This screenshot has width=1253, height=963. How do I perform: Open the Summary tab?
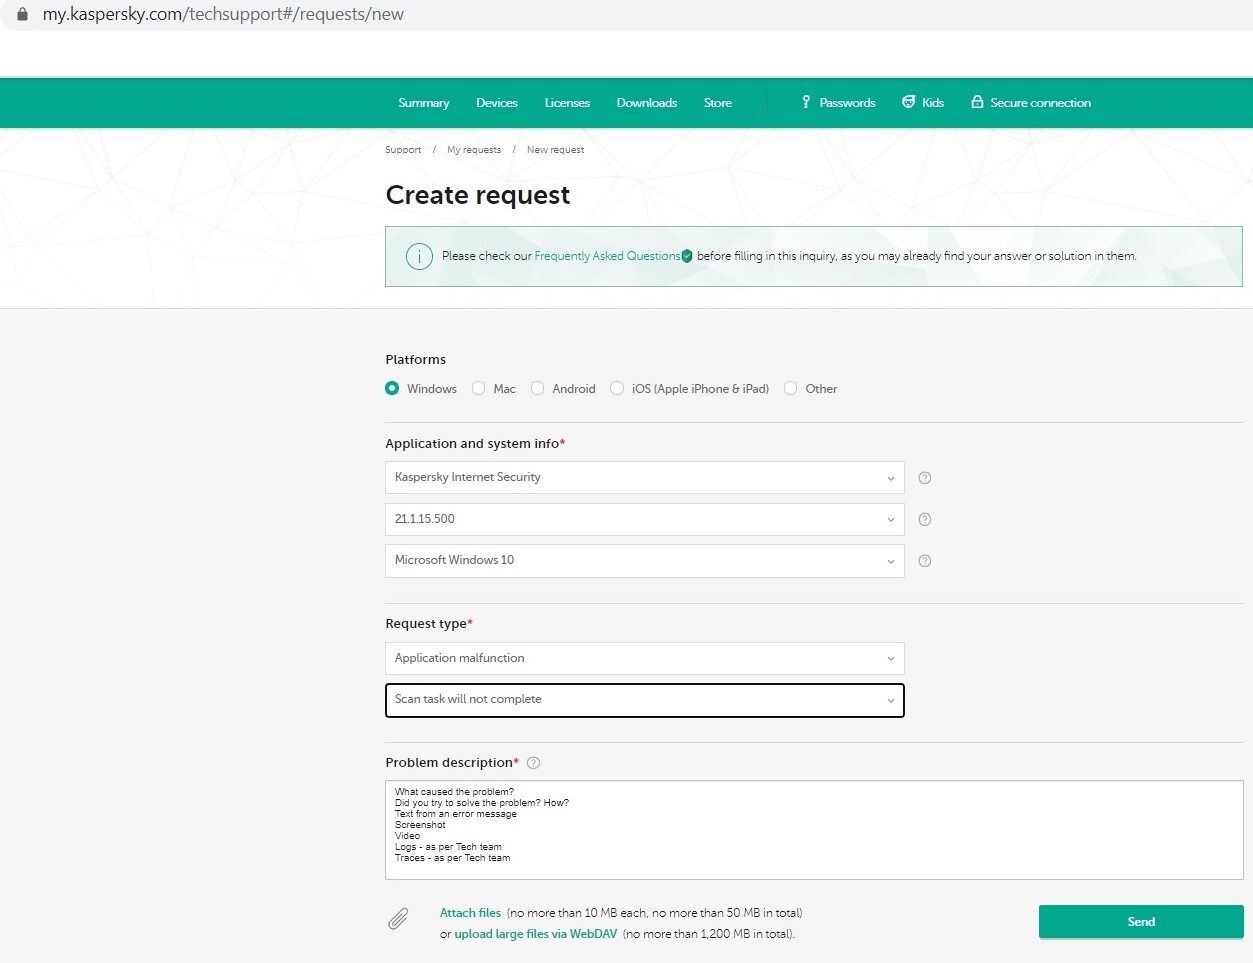click(x=423, y=103)
